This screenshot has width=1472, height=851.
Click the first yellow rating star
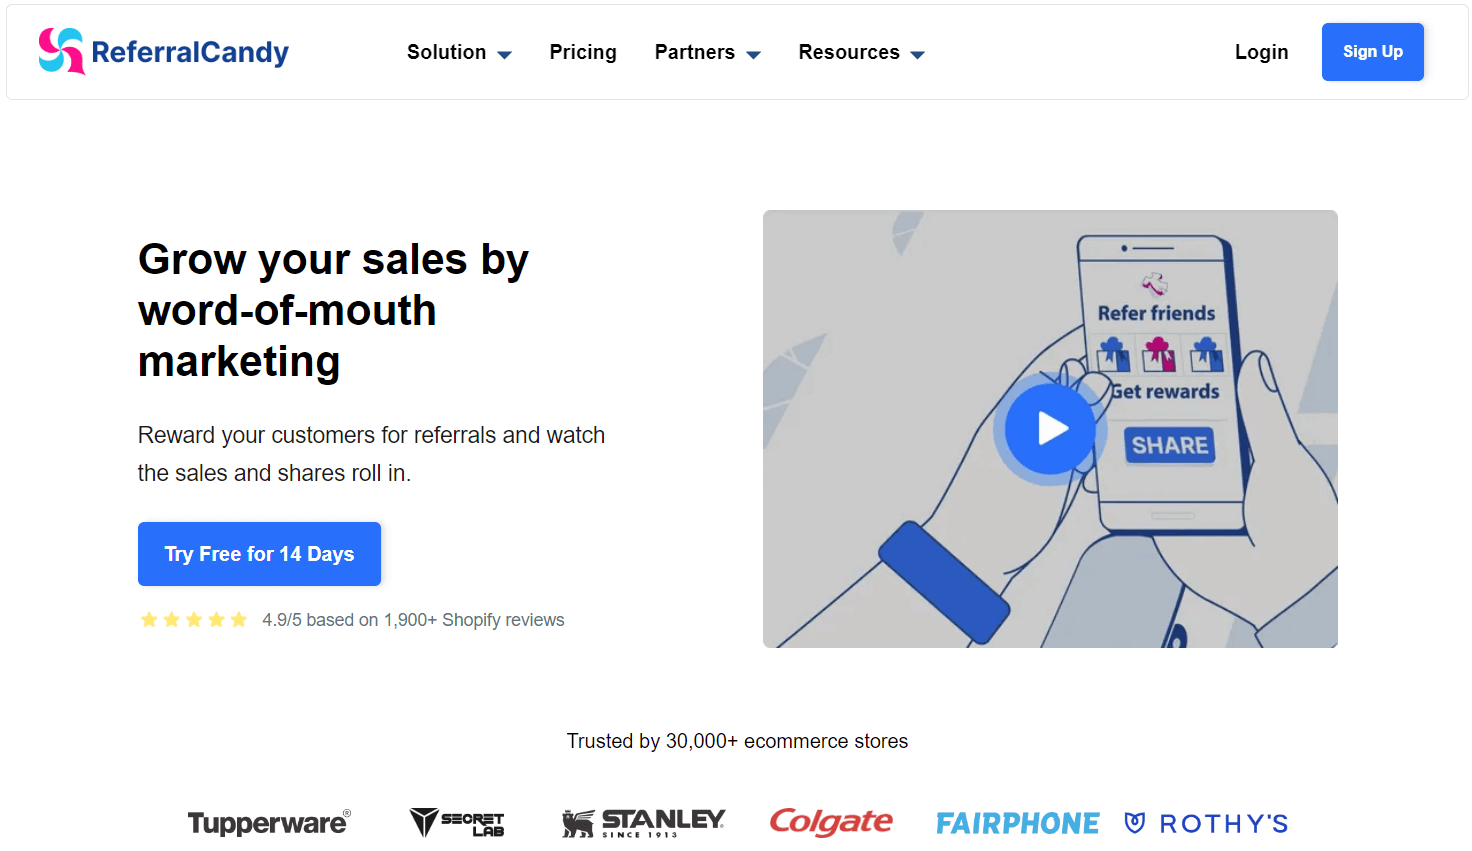(148, 619)
